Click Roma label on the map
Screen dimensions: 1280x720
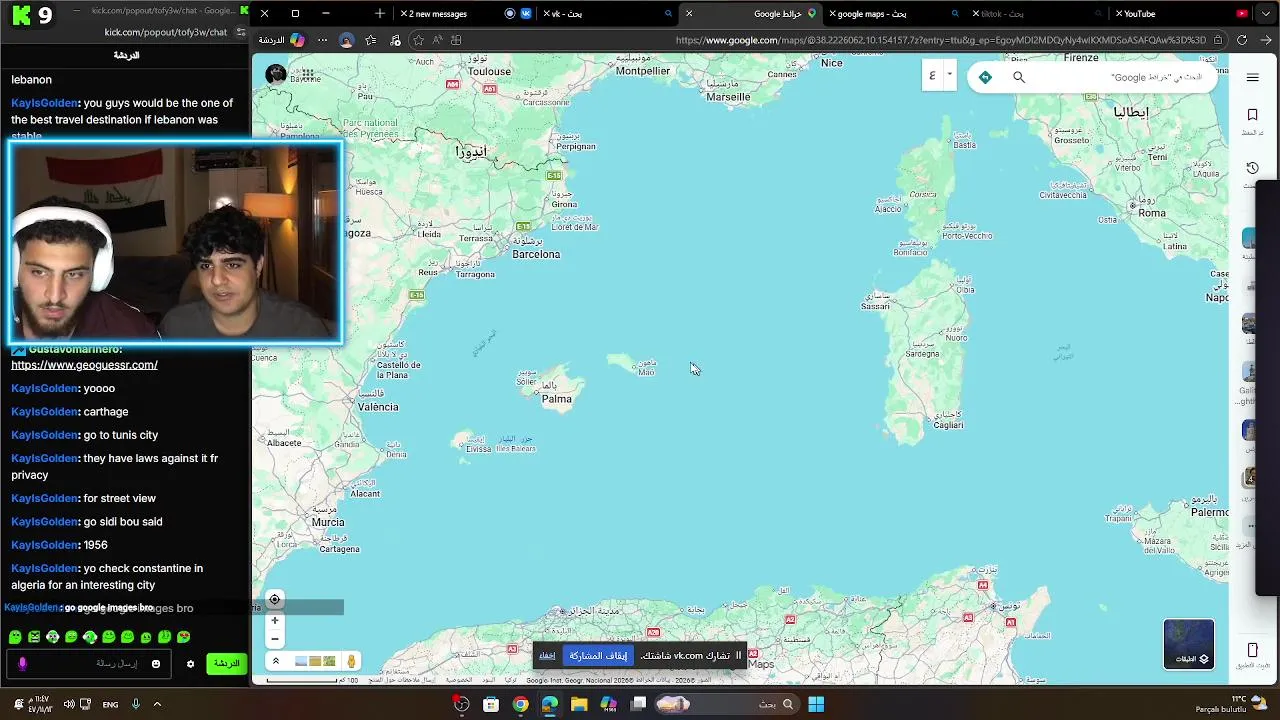click(x=1152, y=213)
